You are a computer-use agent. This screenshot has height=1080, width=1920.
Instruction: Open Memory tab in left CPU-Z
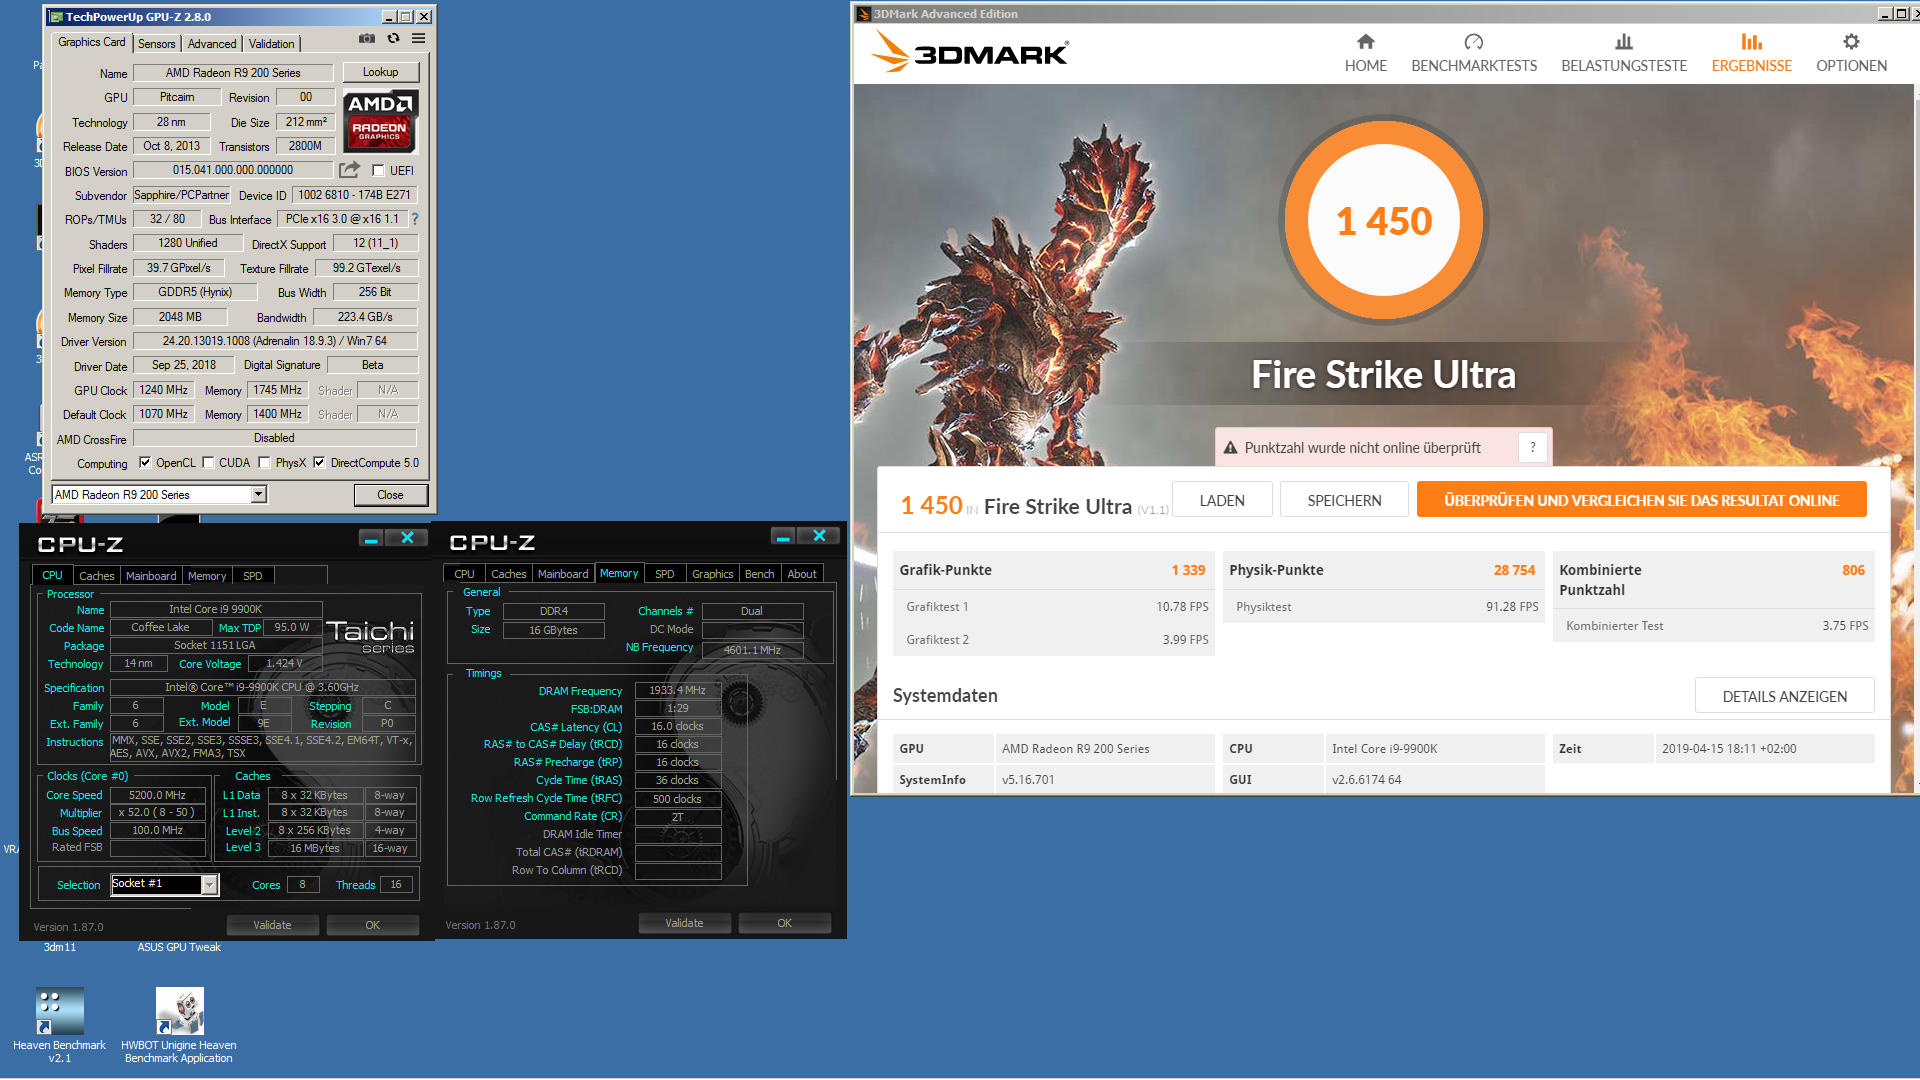(207, 576)
